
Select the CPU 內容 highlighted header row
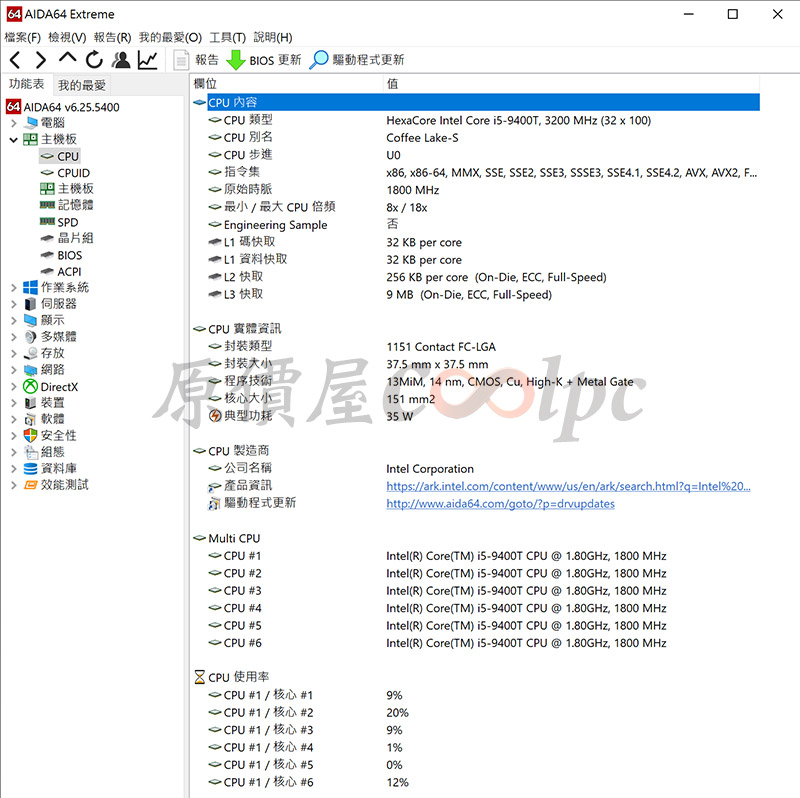click(484, 102)
